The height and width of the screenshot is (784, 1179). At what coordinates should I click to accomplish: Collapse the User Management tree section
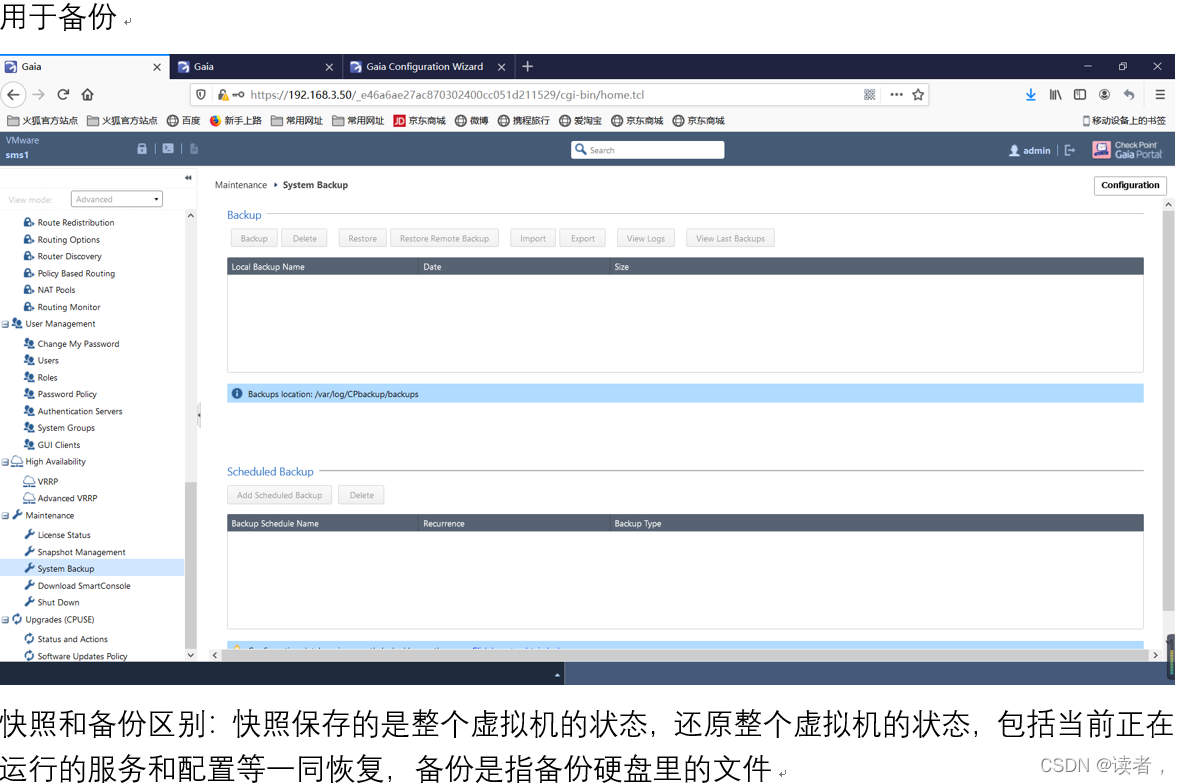tap(6, 324)
